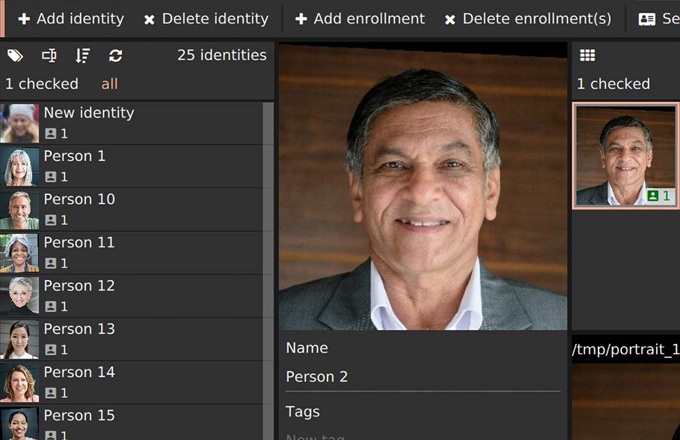Choose Person 13 from the list

pyautogui.click(x=79, y=329)
